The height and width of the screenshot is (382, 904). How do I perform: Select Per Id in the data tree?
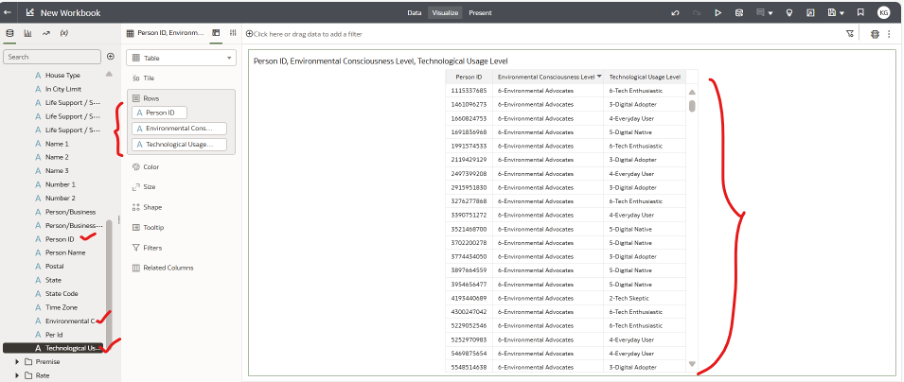pos(54,335)
